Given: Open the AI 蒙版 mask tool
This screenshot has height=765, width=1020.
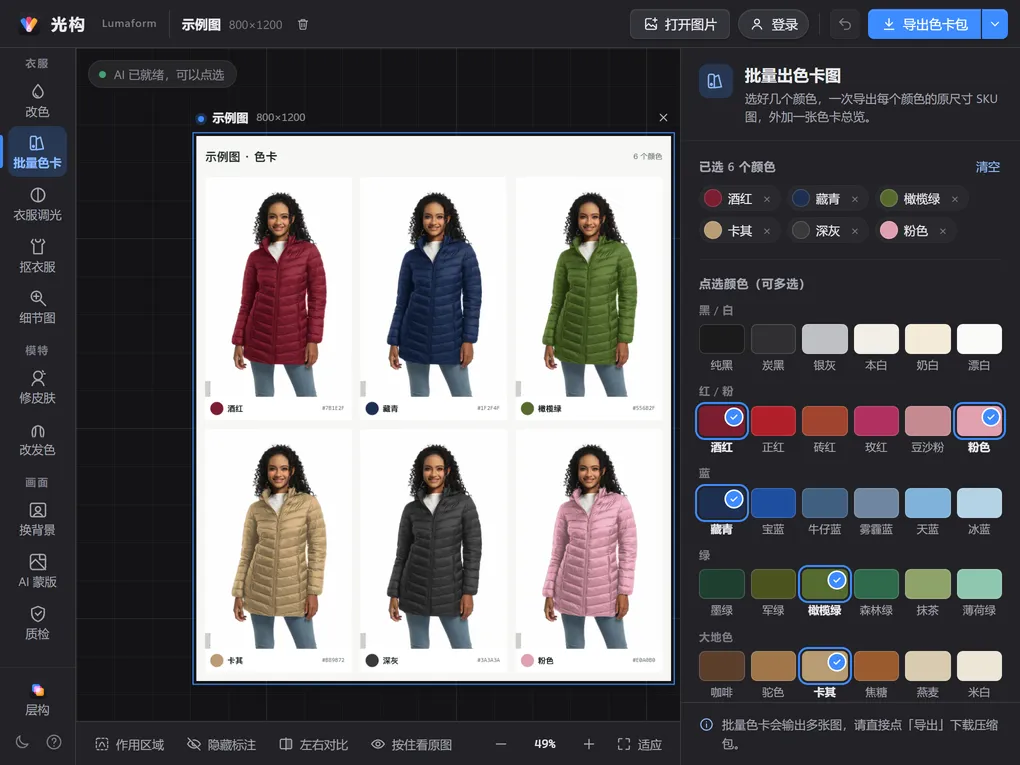Looking at the screenshot, I should 37,571.
